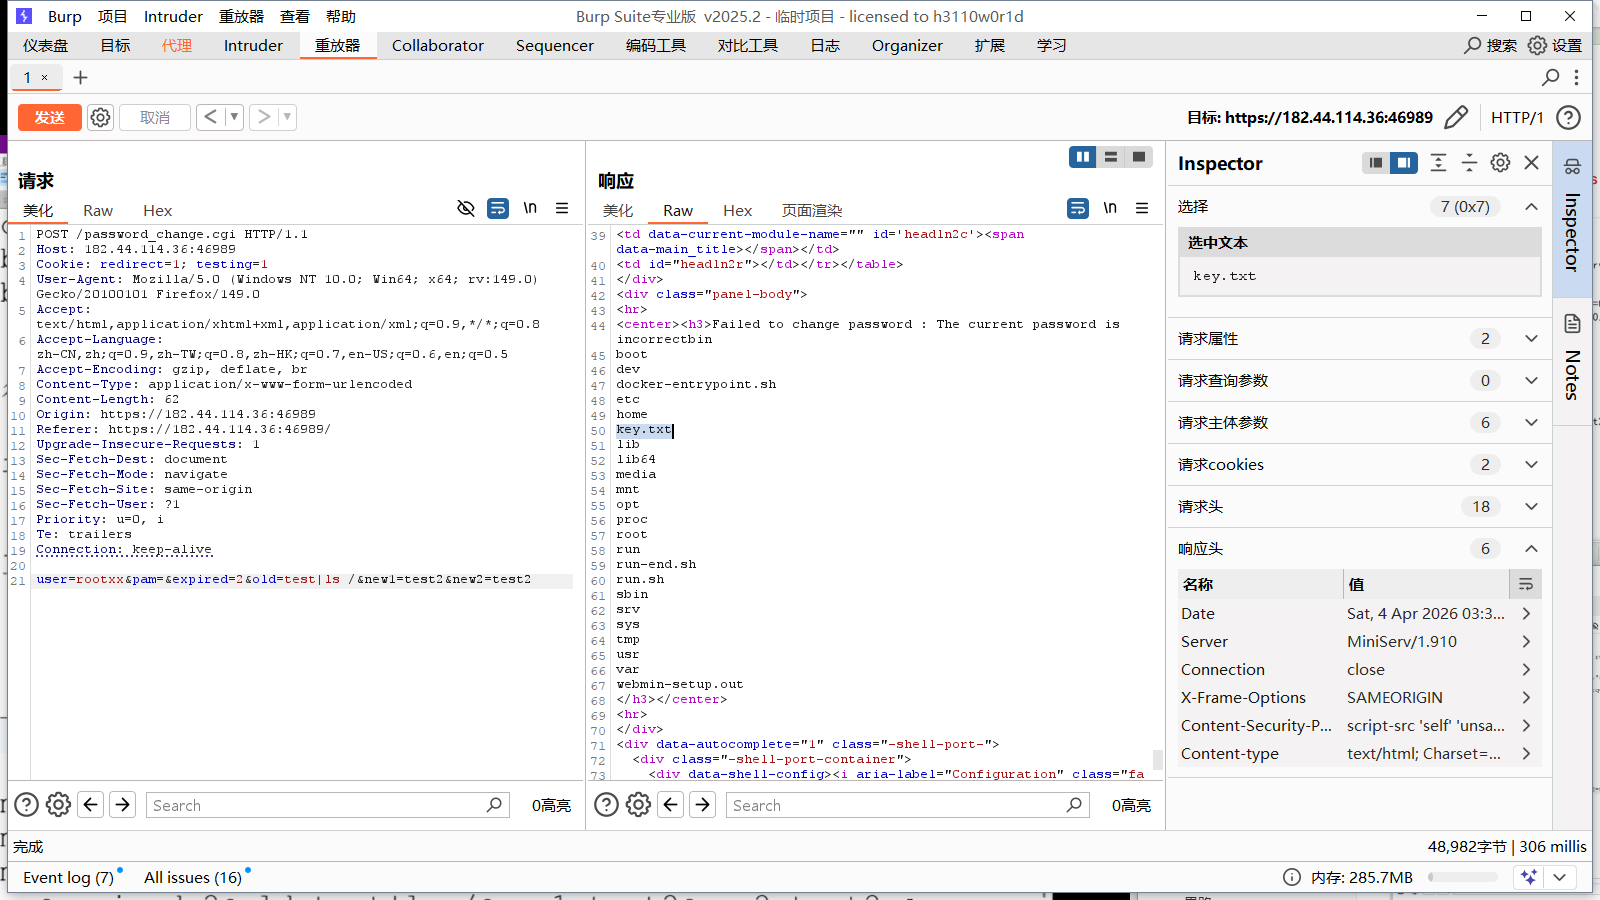This screenshot has width=1600, height=900.
Task: Toggle \n display in the response pane
Action: coord(1110,208)
